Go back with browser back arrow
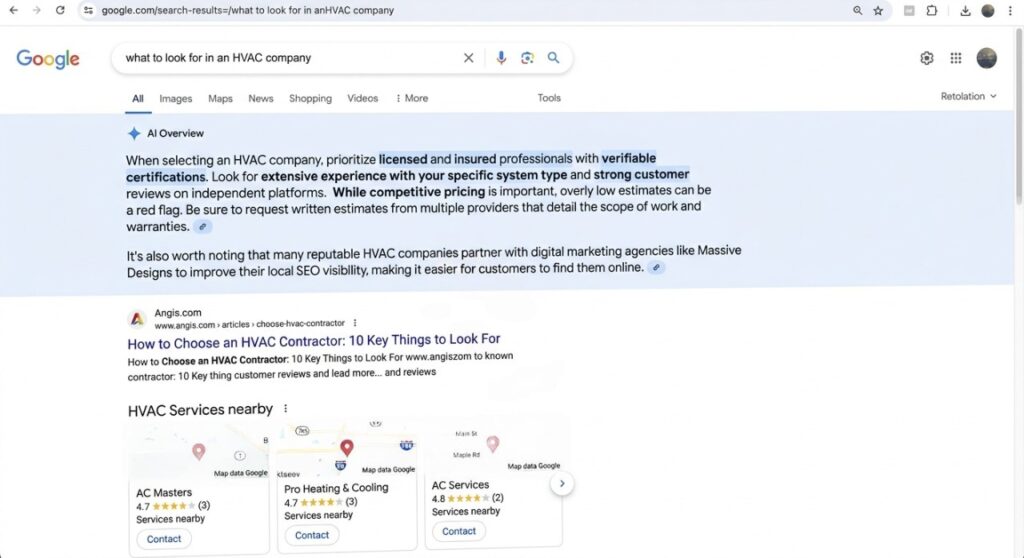Screen dimensions: 1024x558 click(x=14, y=10)
